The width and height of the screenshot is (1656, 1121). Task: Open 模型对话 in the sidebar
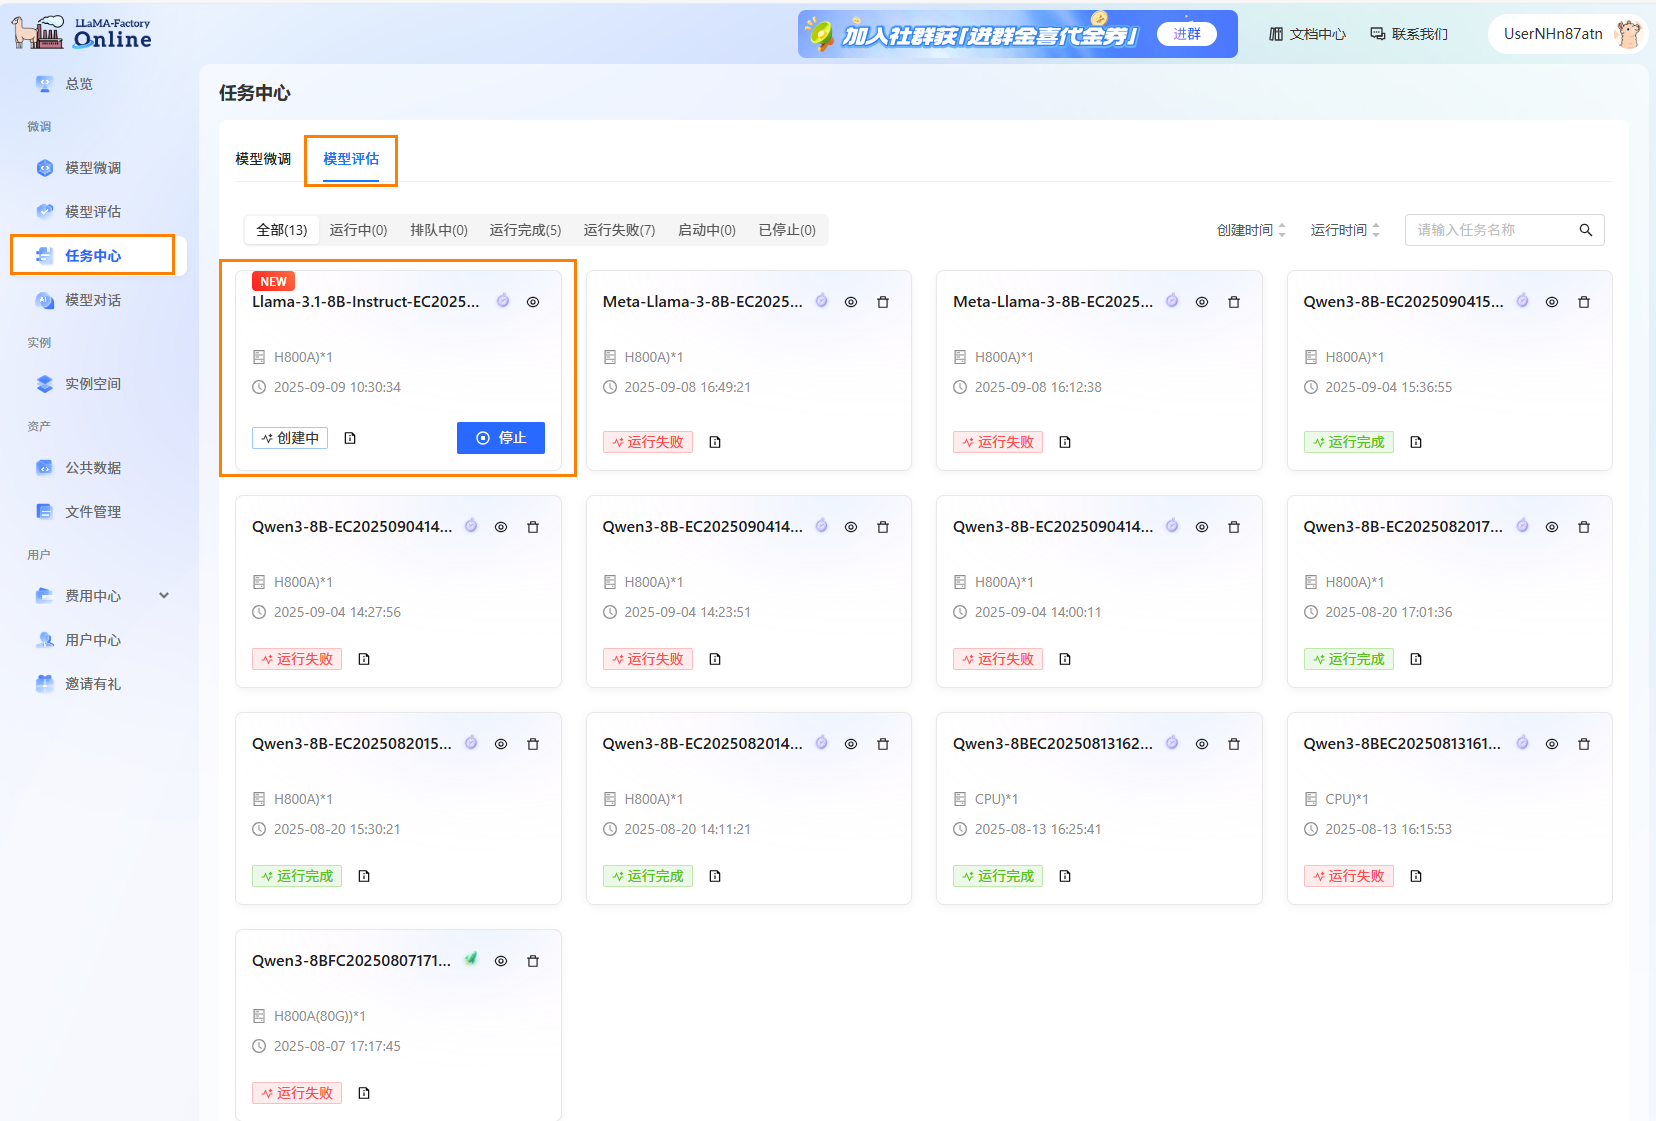(x=92, y=300)
